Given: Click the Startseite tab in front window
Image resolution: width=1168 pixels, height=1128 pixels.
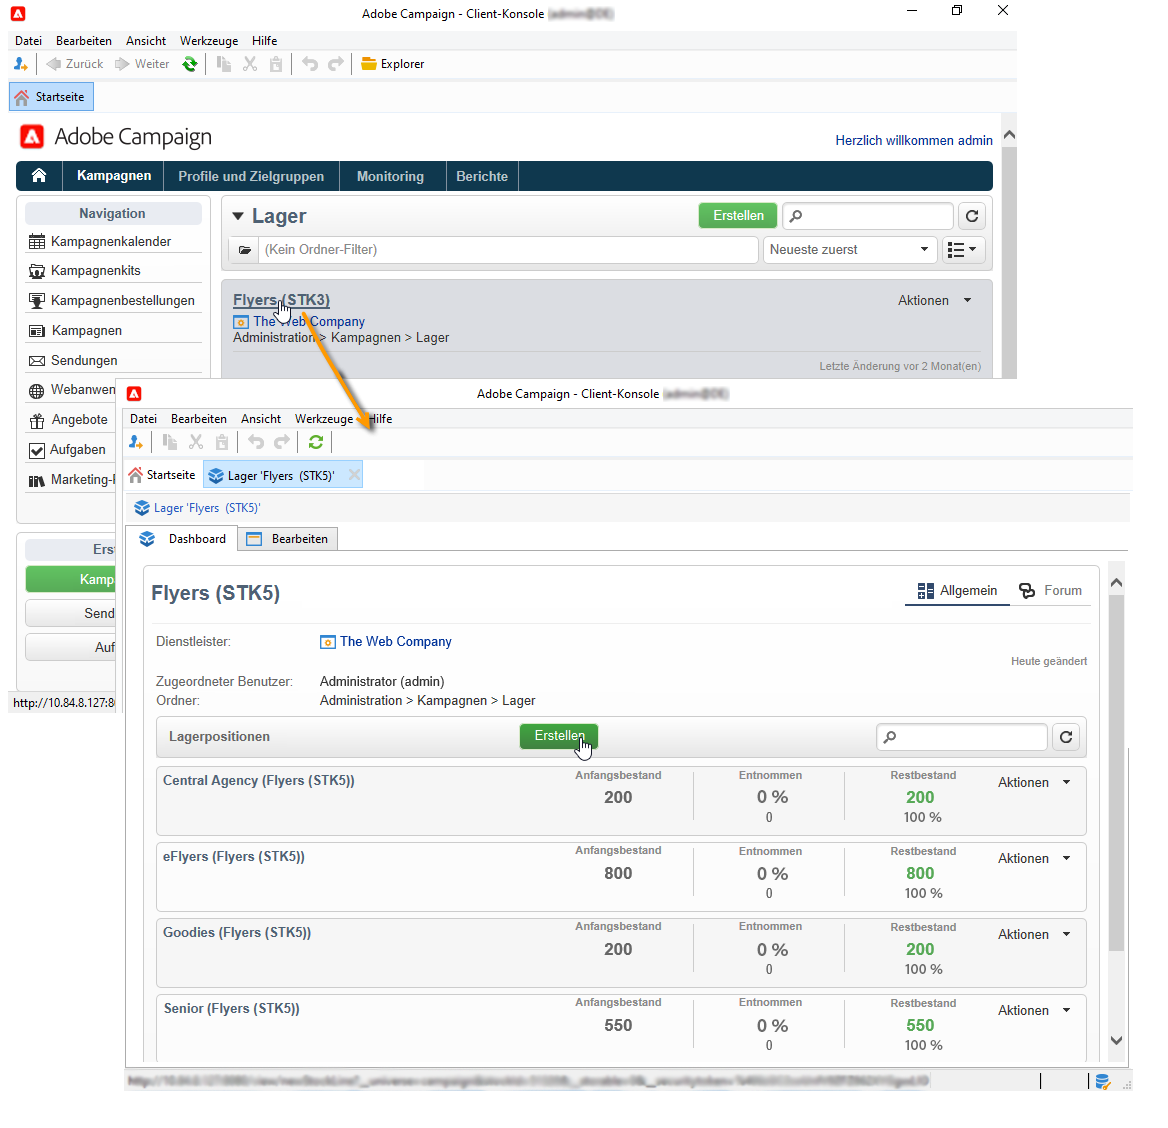Looking at the screenshot, I should click(162, 475).
